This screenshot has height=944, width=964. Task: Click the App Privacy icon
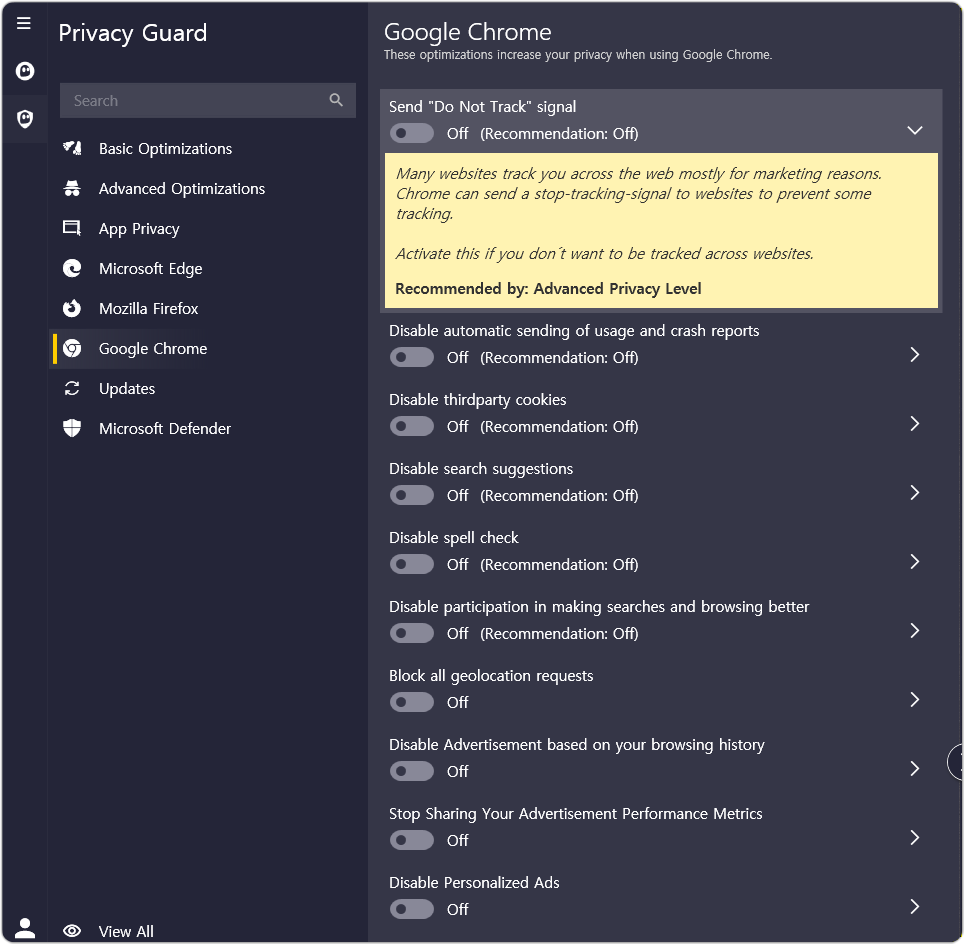[x=71, y=228]
